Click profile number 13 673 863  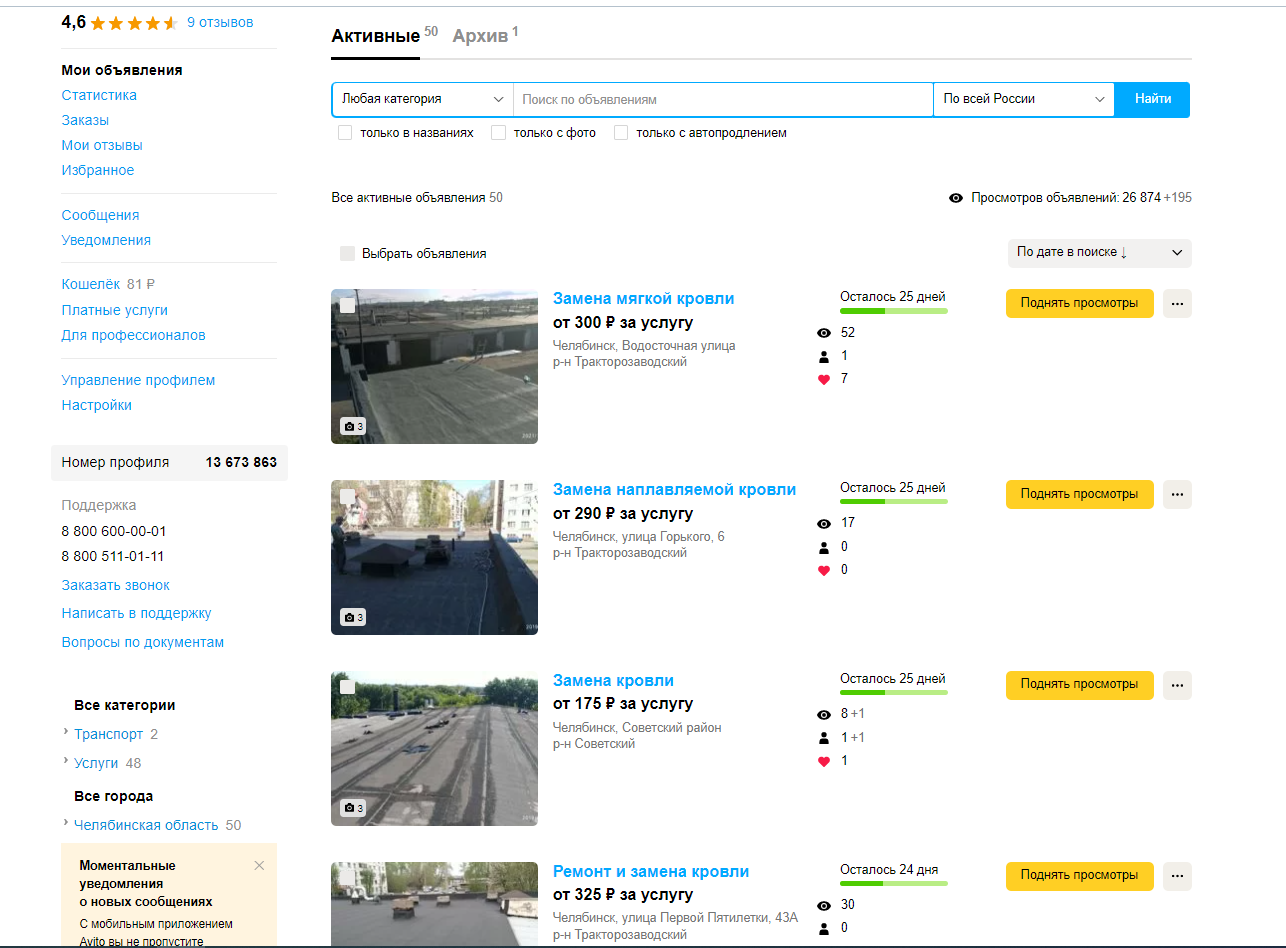click(x=241, y=462)
